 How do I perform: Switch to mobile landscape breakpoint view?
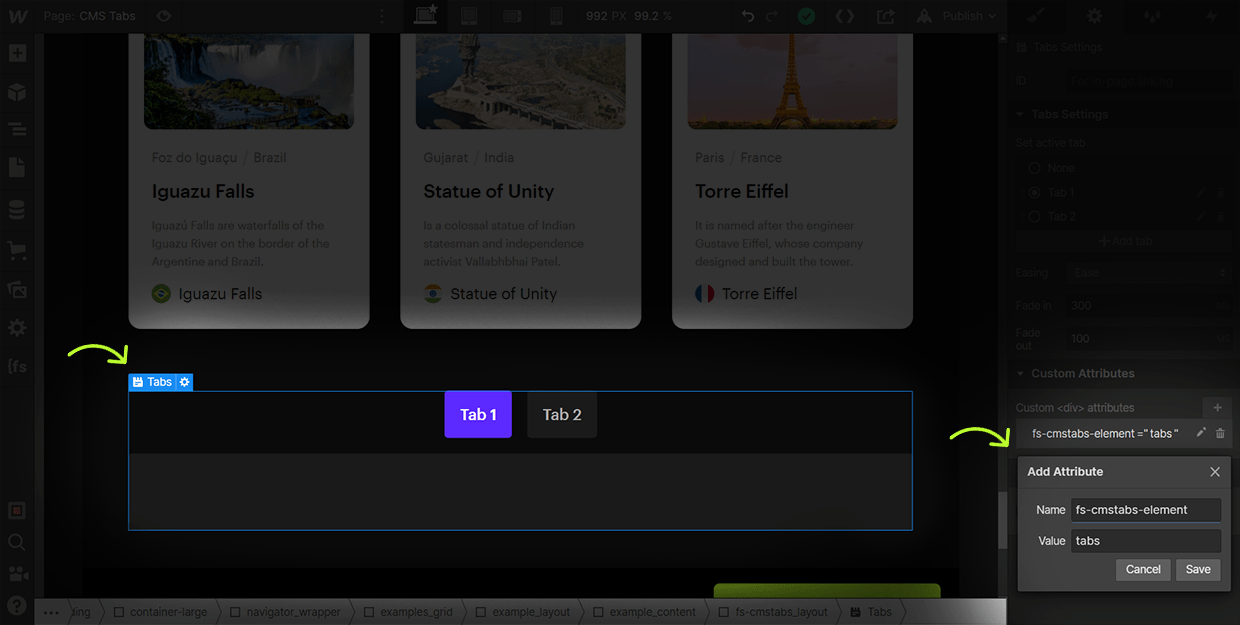(512, 16)
